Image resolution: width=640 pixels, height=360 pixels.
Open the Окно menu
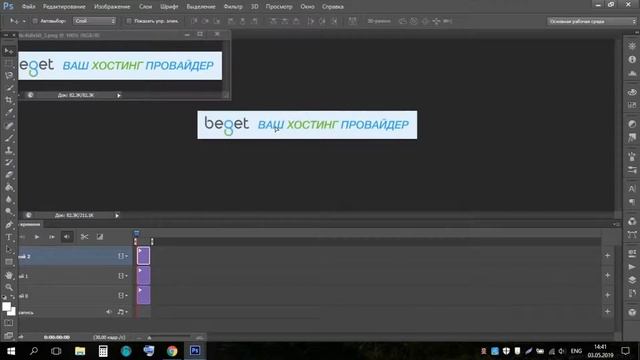[307, 7]
